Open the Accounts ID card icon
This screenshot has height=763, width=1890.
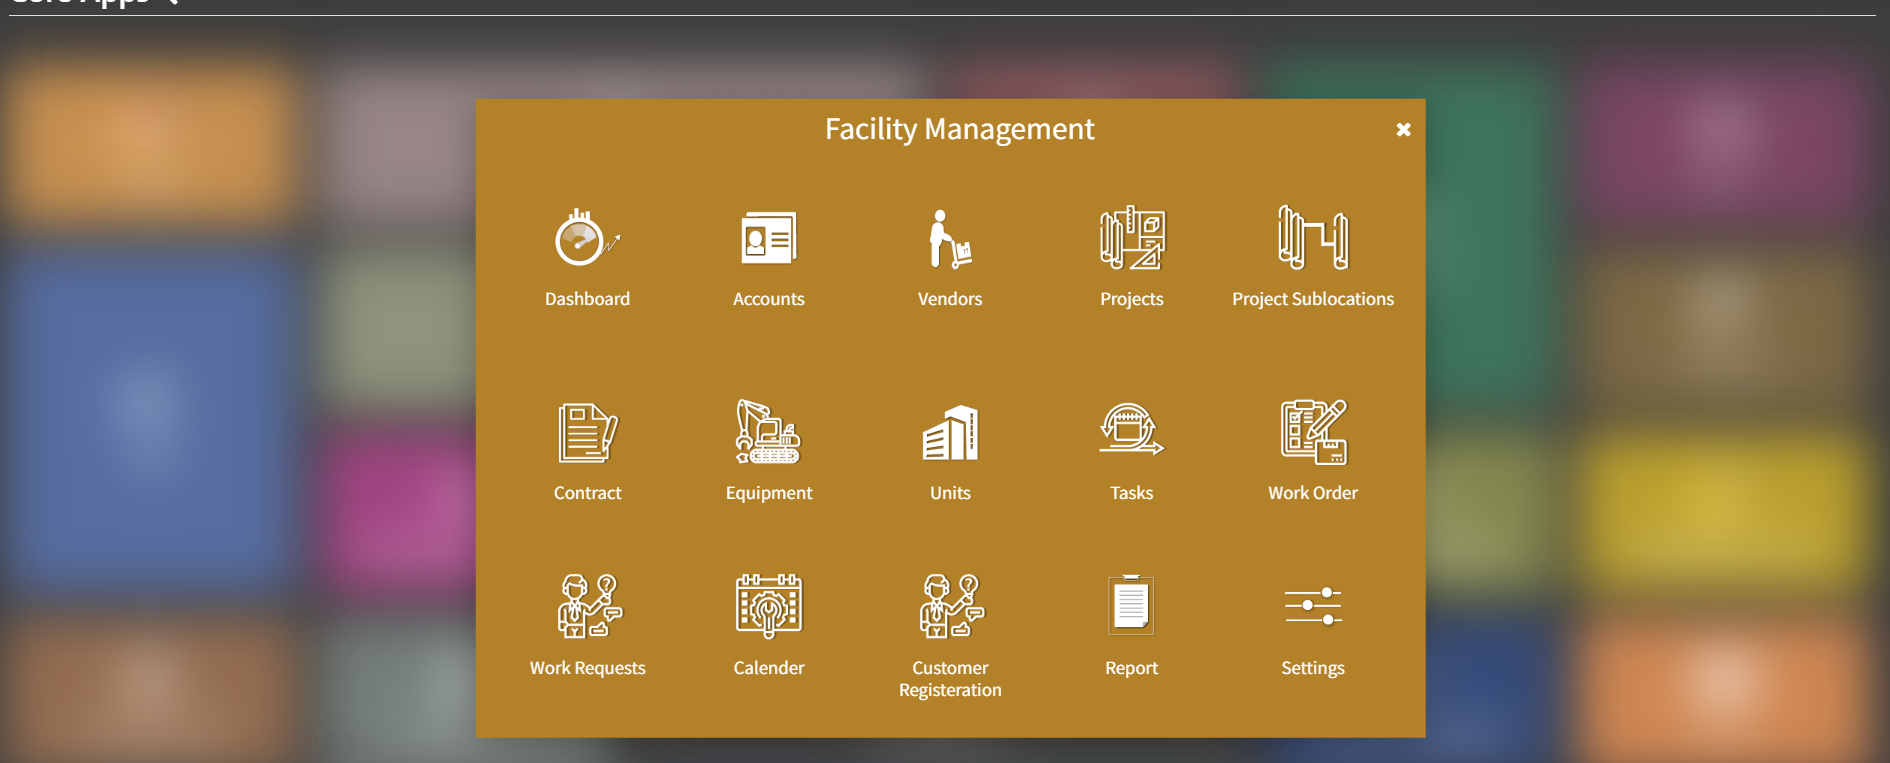pos(768,239)
